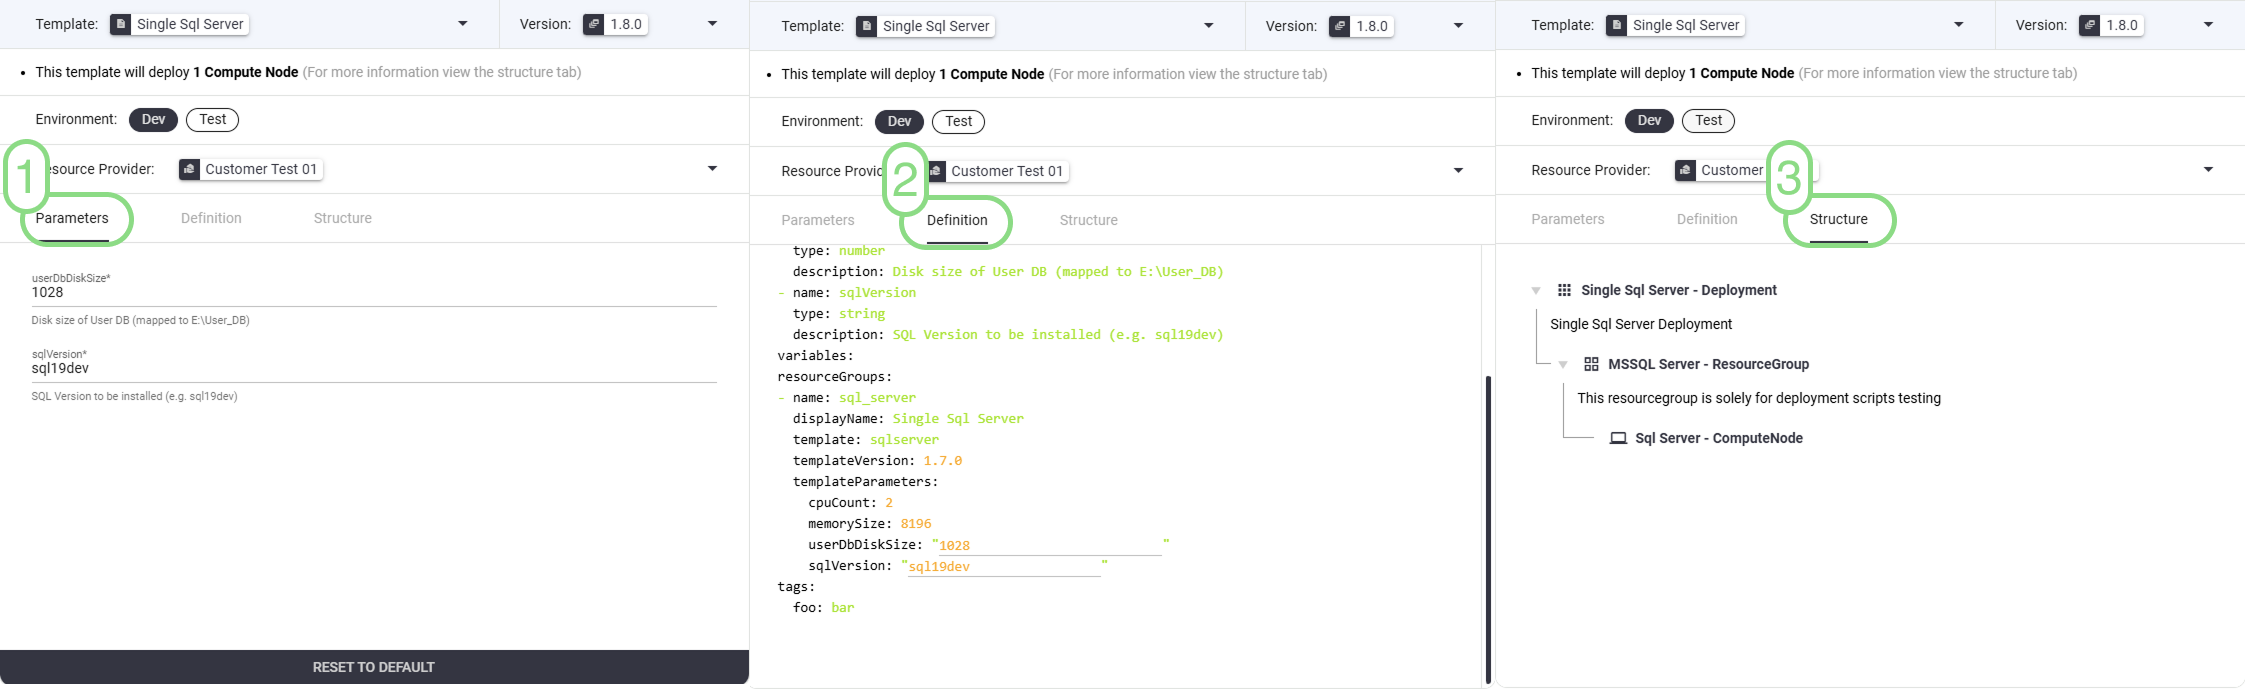Open the Template dropdown in left panel

click(x=462, y=24)
